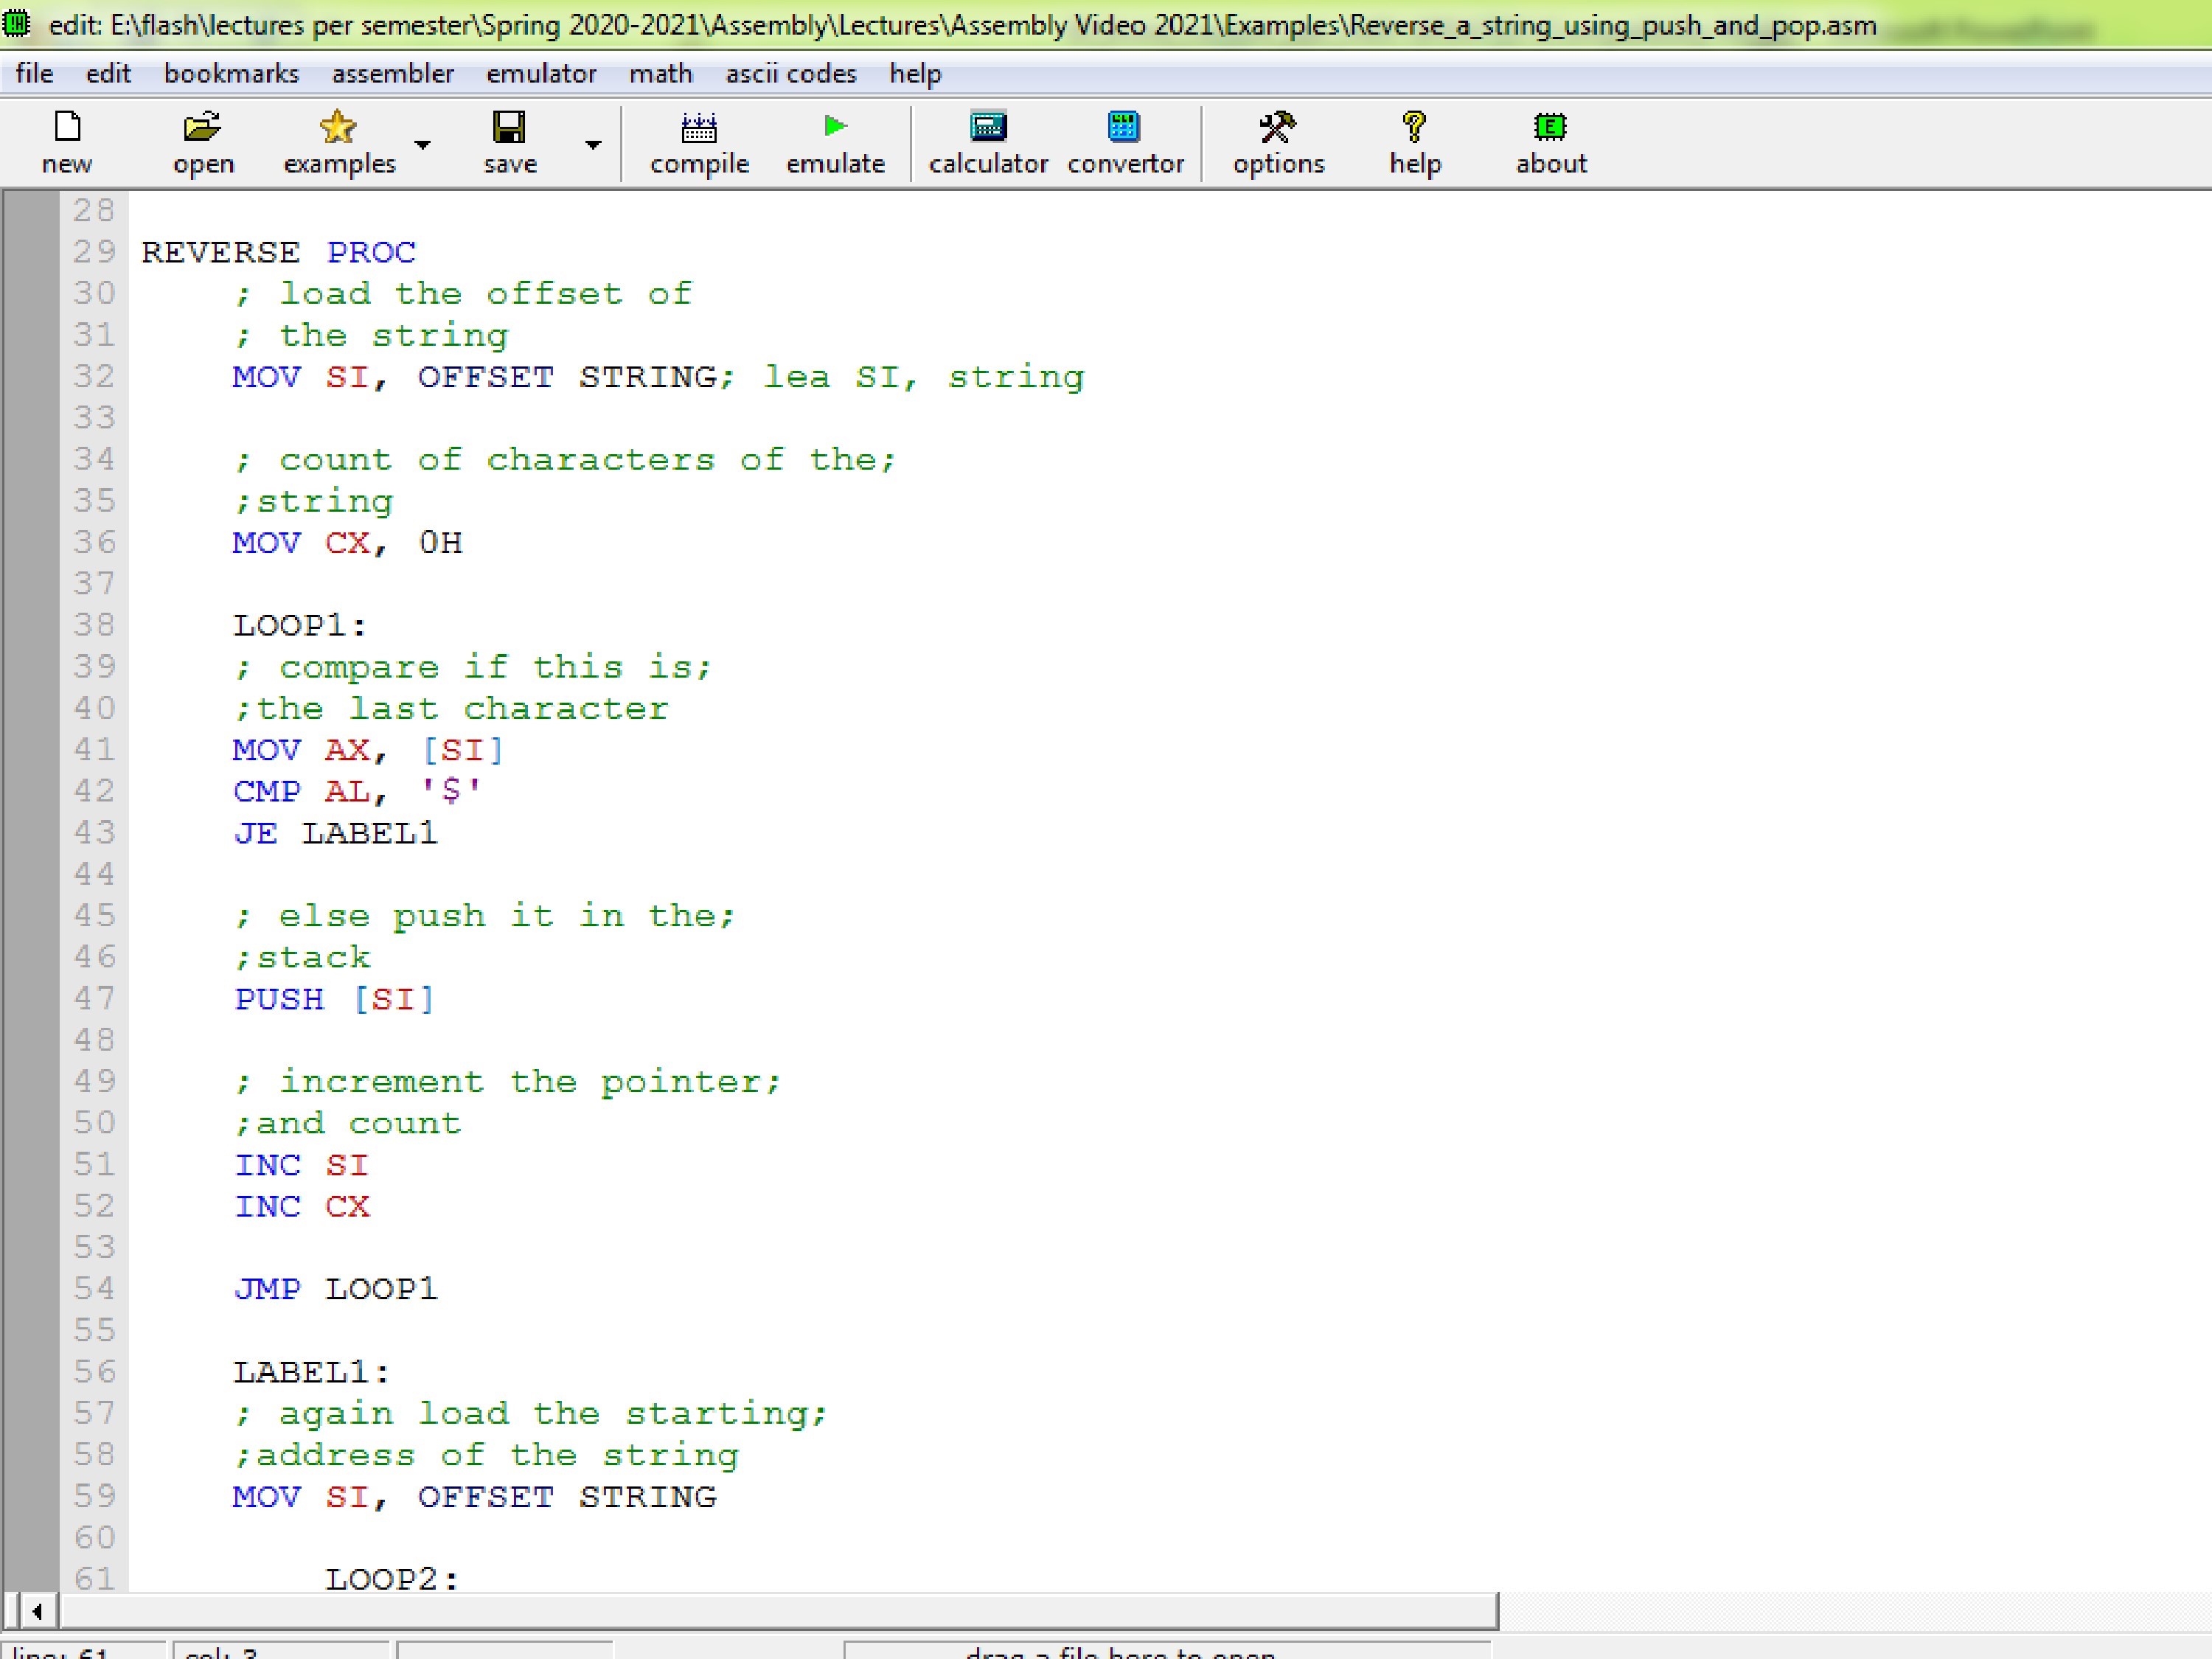Image resolution: width=2212 pixels, height=1659 pixels.
Task: Click the comment '; load the offset of'
Action: pyautogui.click(x=462, y=294)
